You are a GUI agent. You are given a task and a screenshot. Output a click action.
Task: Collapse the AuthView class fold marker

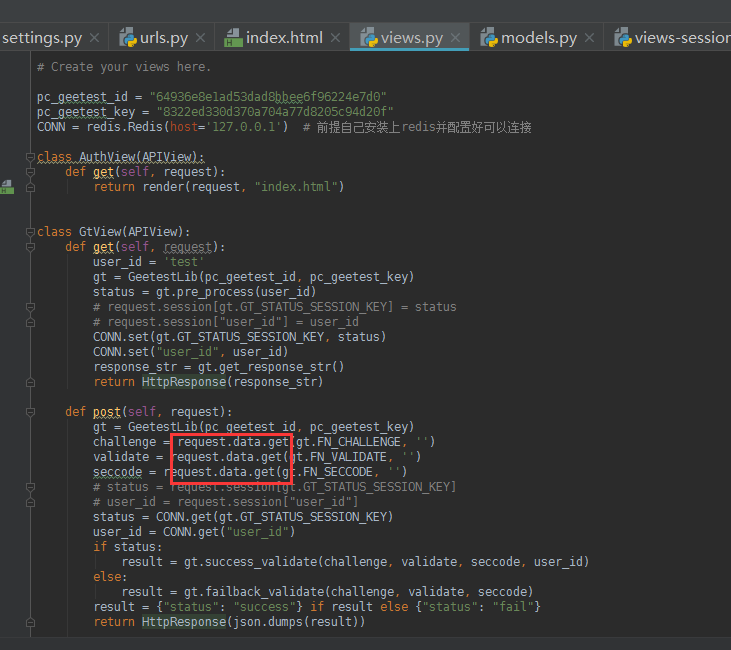coord(30,157)
